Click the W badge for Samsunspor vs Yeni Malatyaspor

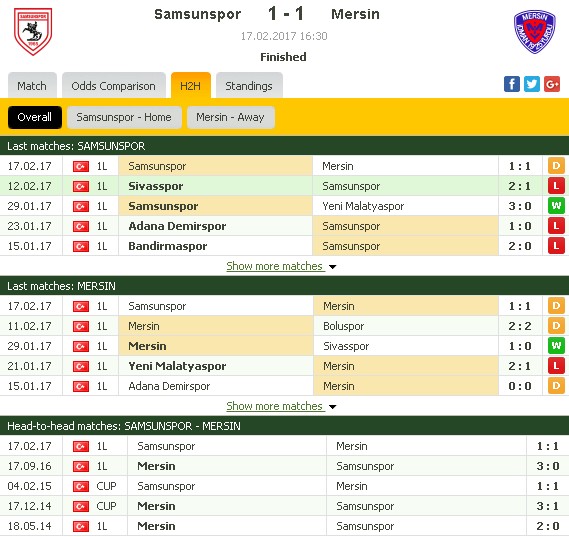tap(556, 206)
